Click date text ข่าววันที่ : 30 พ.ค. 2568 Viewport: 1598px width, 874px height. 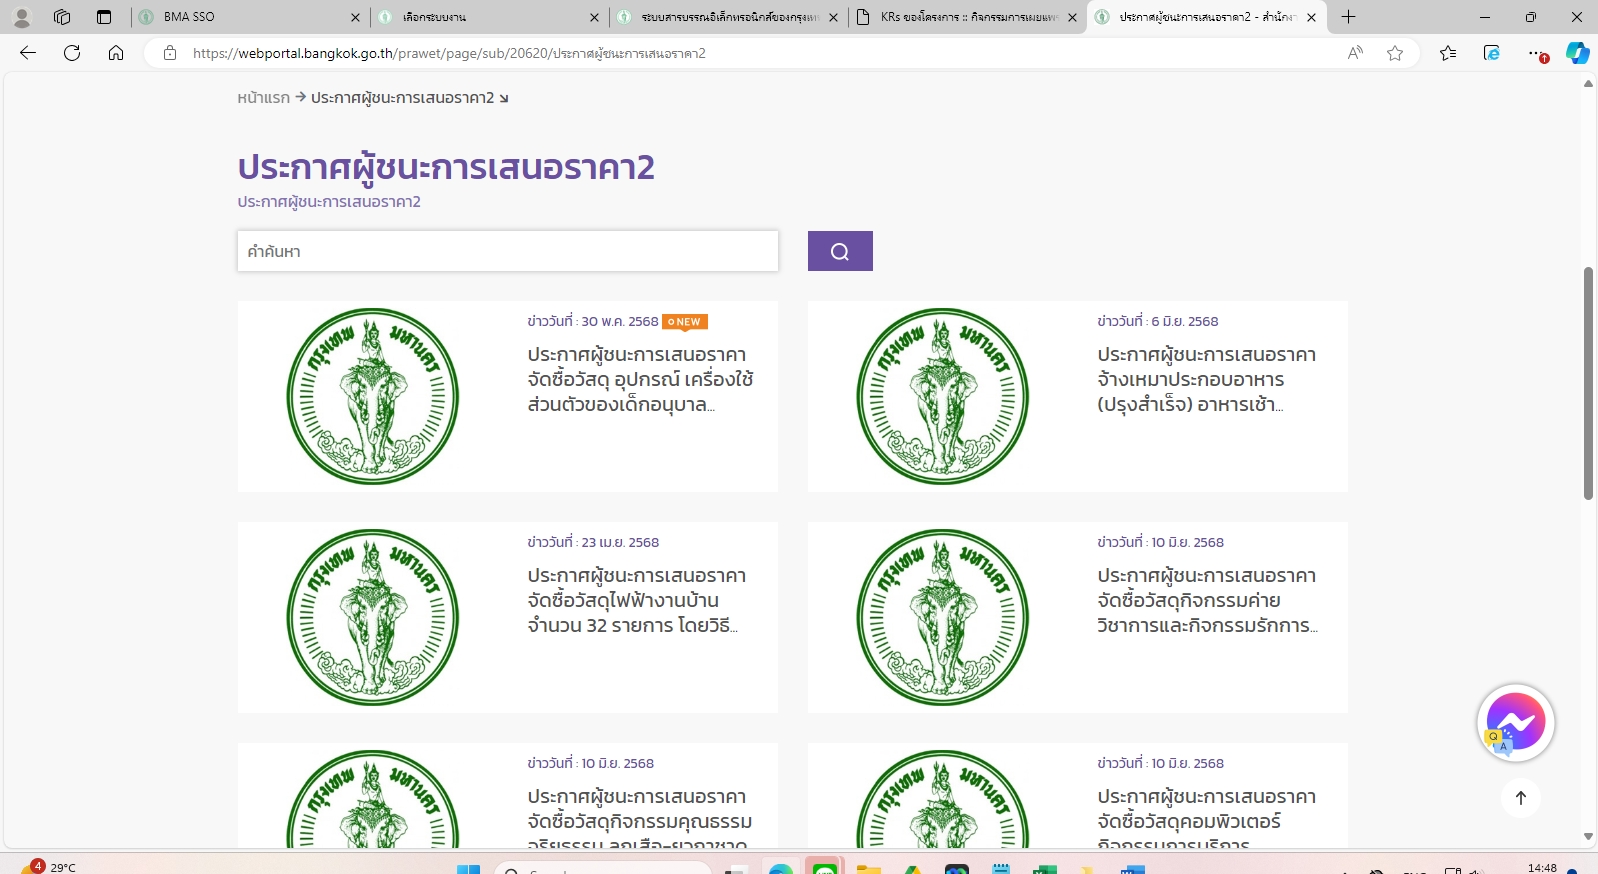coord(593,321)
